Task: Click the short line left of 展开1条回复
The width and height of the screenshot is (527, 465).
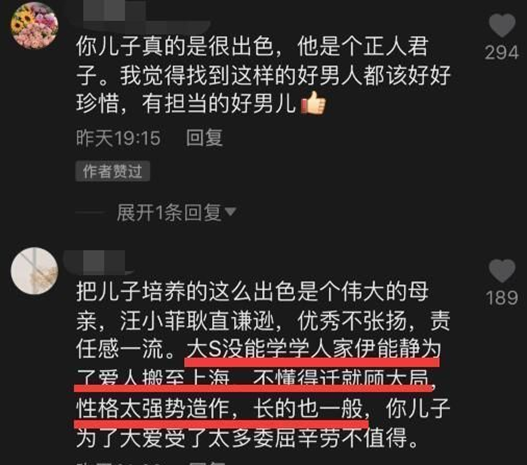Action: tap(90, 212)
